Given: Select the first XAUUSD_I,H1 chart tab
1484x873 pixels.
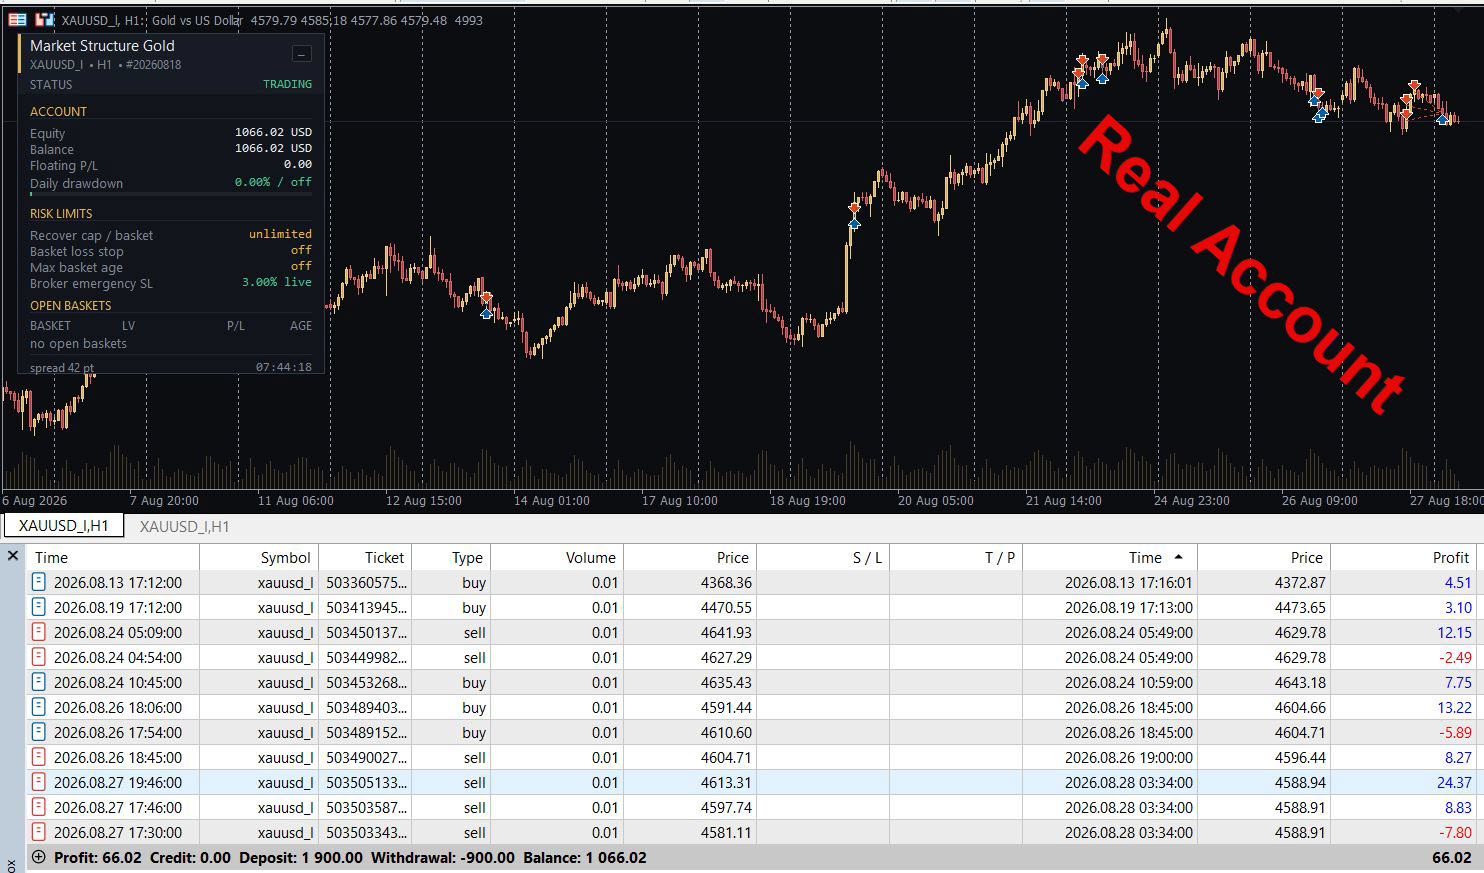Looking at the screenshot, I should pyautogui.click(x=63, y=525).
